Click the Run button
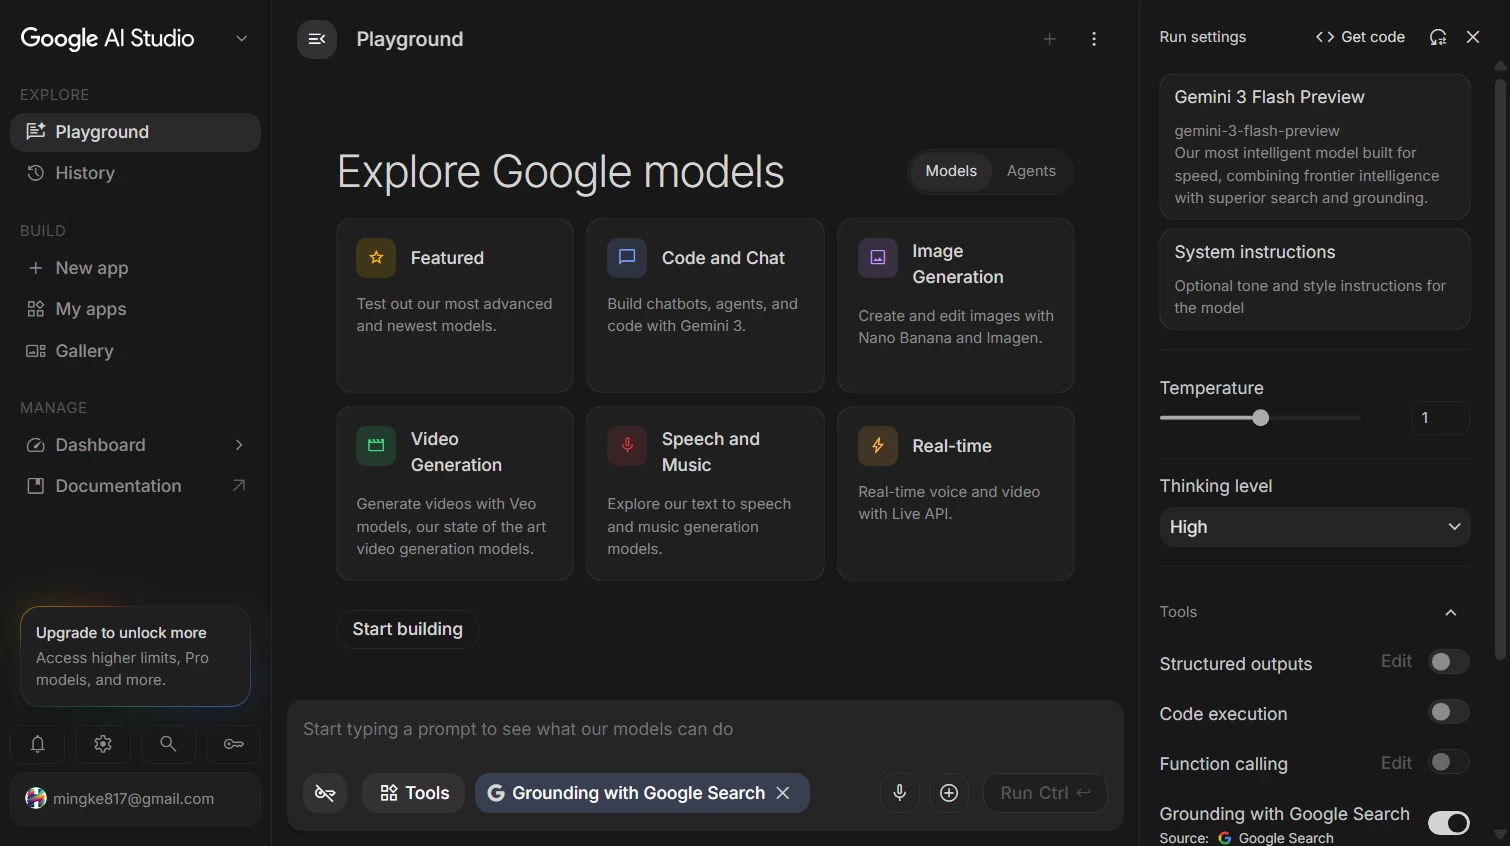 pos(1045,793)
